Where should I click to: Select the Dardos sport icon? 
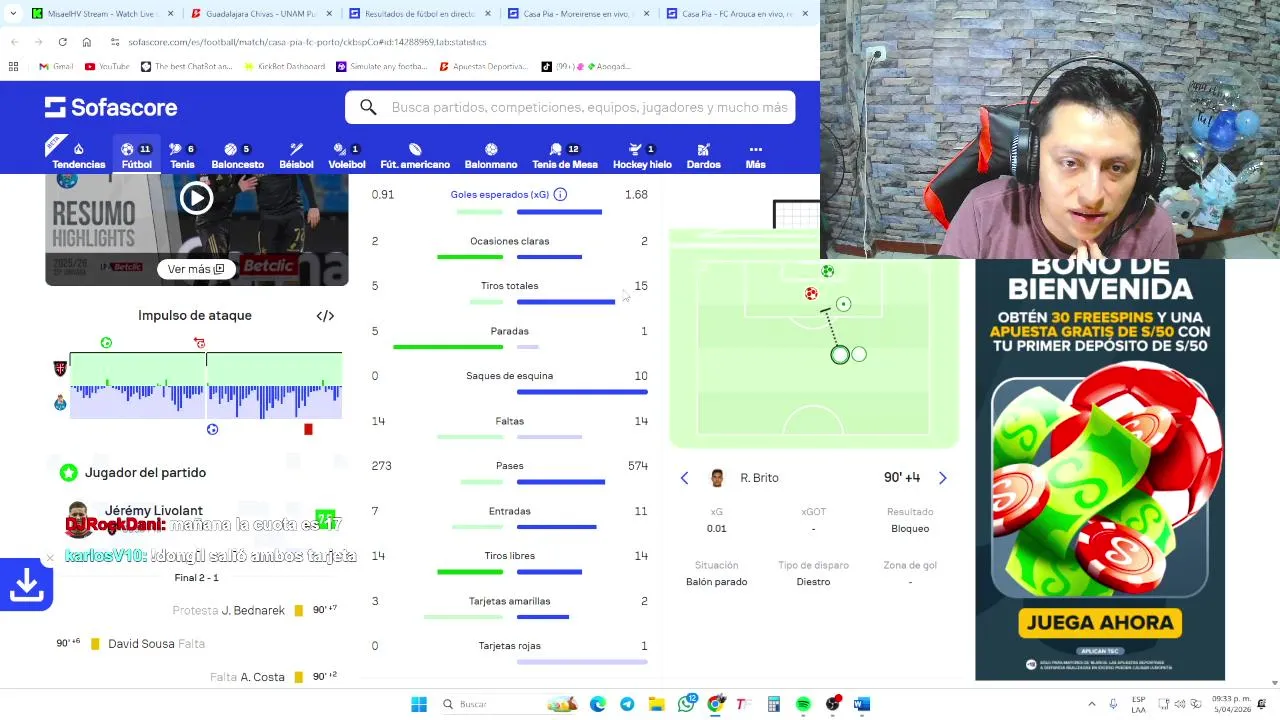703,155
